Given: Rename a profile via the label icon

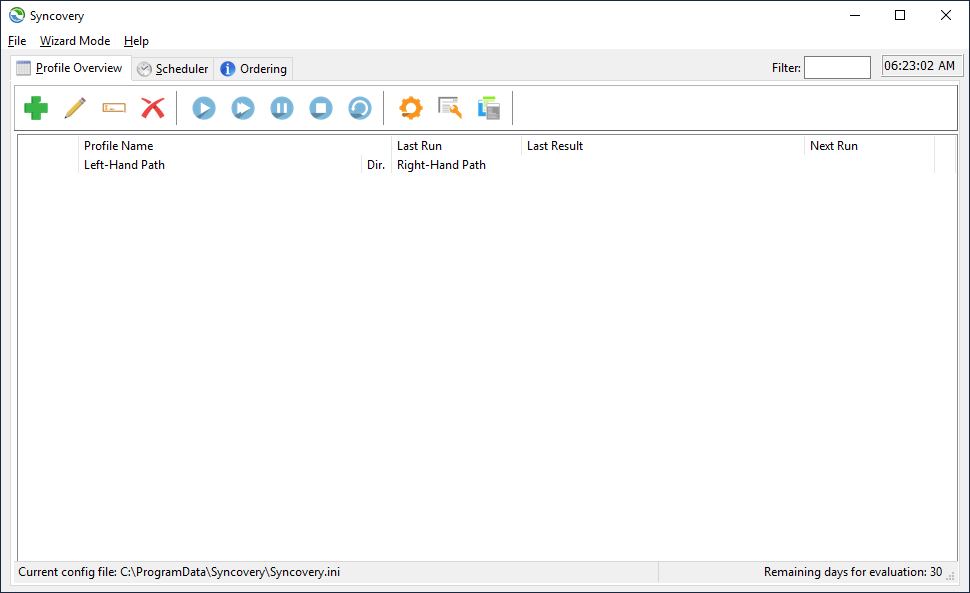Looking at the screenshot, I should pyautogui.click(x=113, y=107).
